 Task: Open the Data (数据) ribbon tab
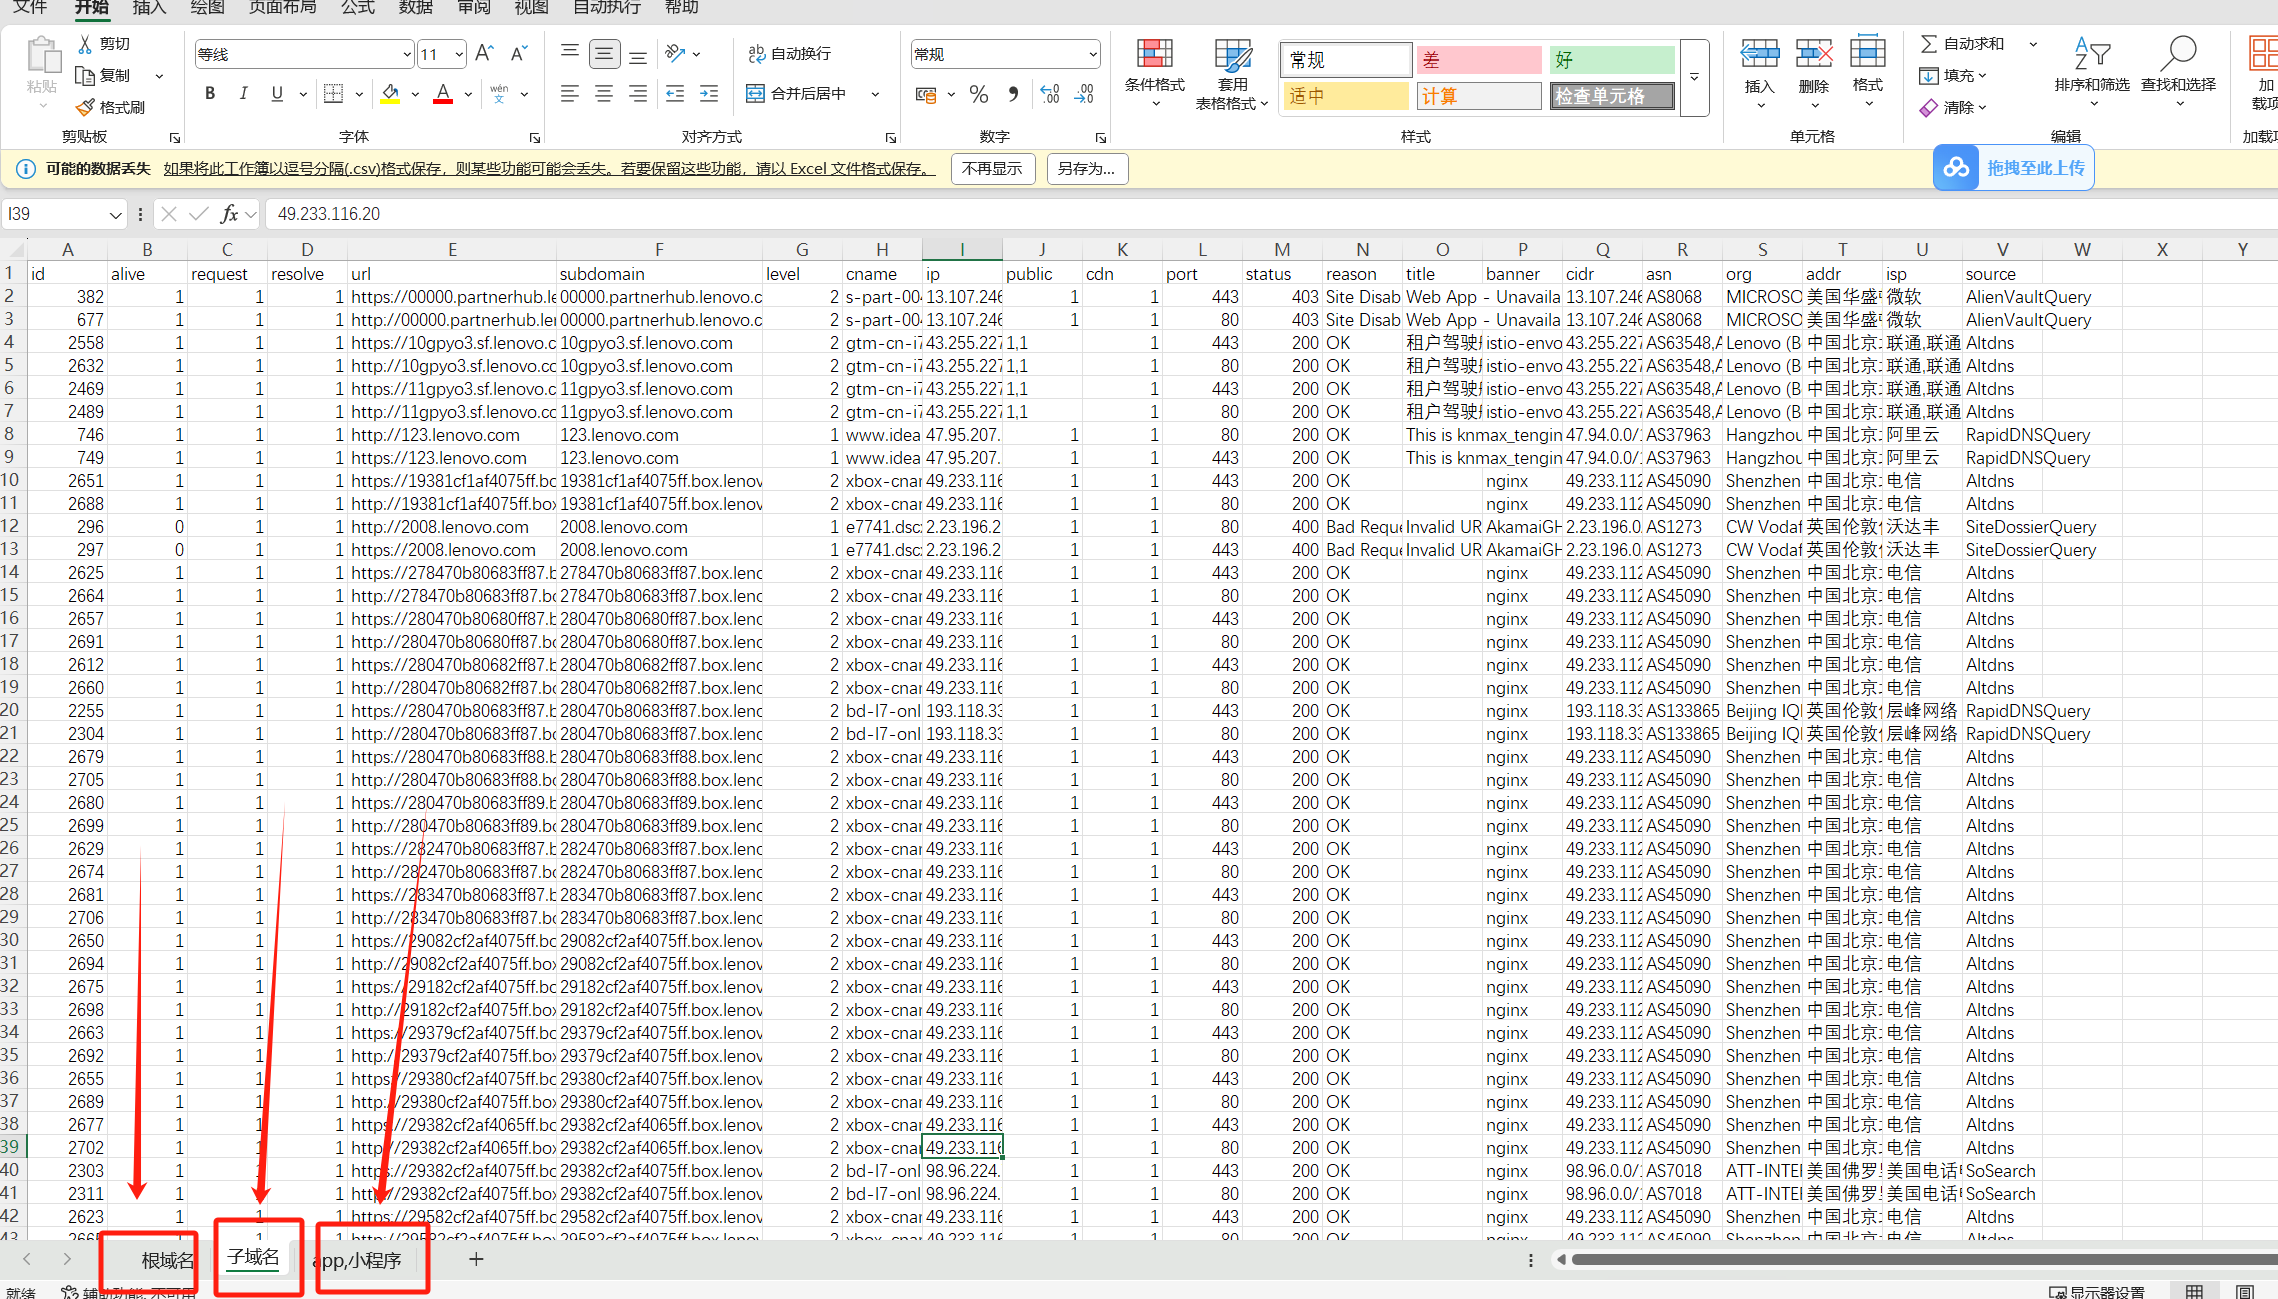pos(415,8)
